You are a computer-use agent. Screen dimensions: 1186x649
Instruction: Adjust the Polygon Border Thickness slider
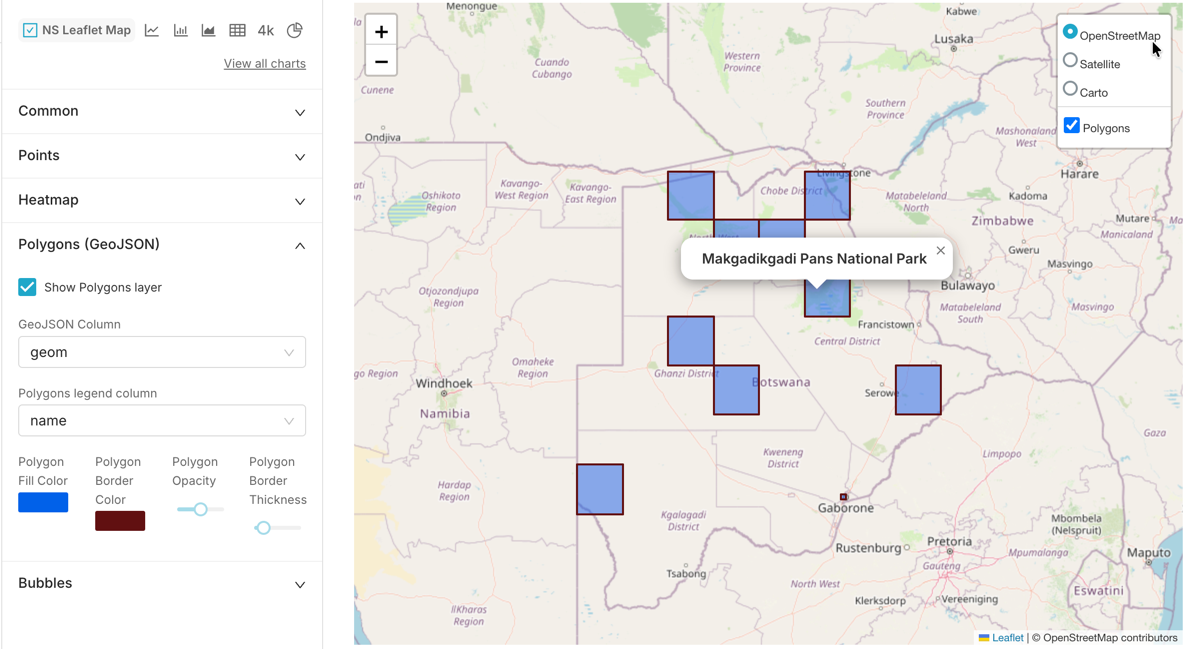click(263, 528)
